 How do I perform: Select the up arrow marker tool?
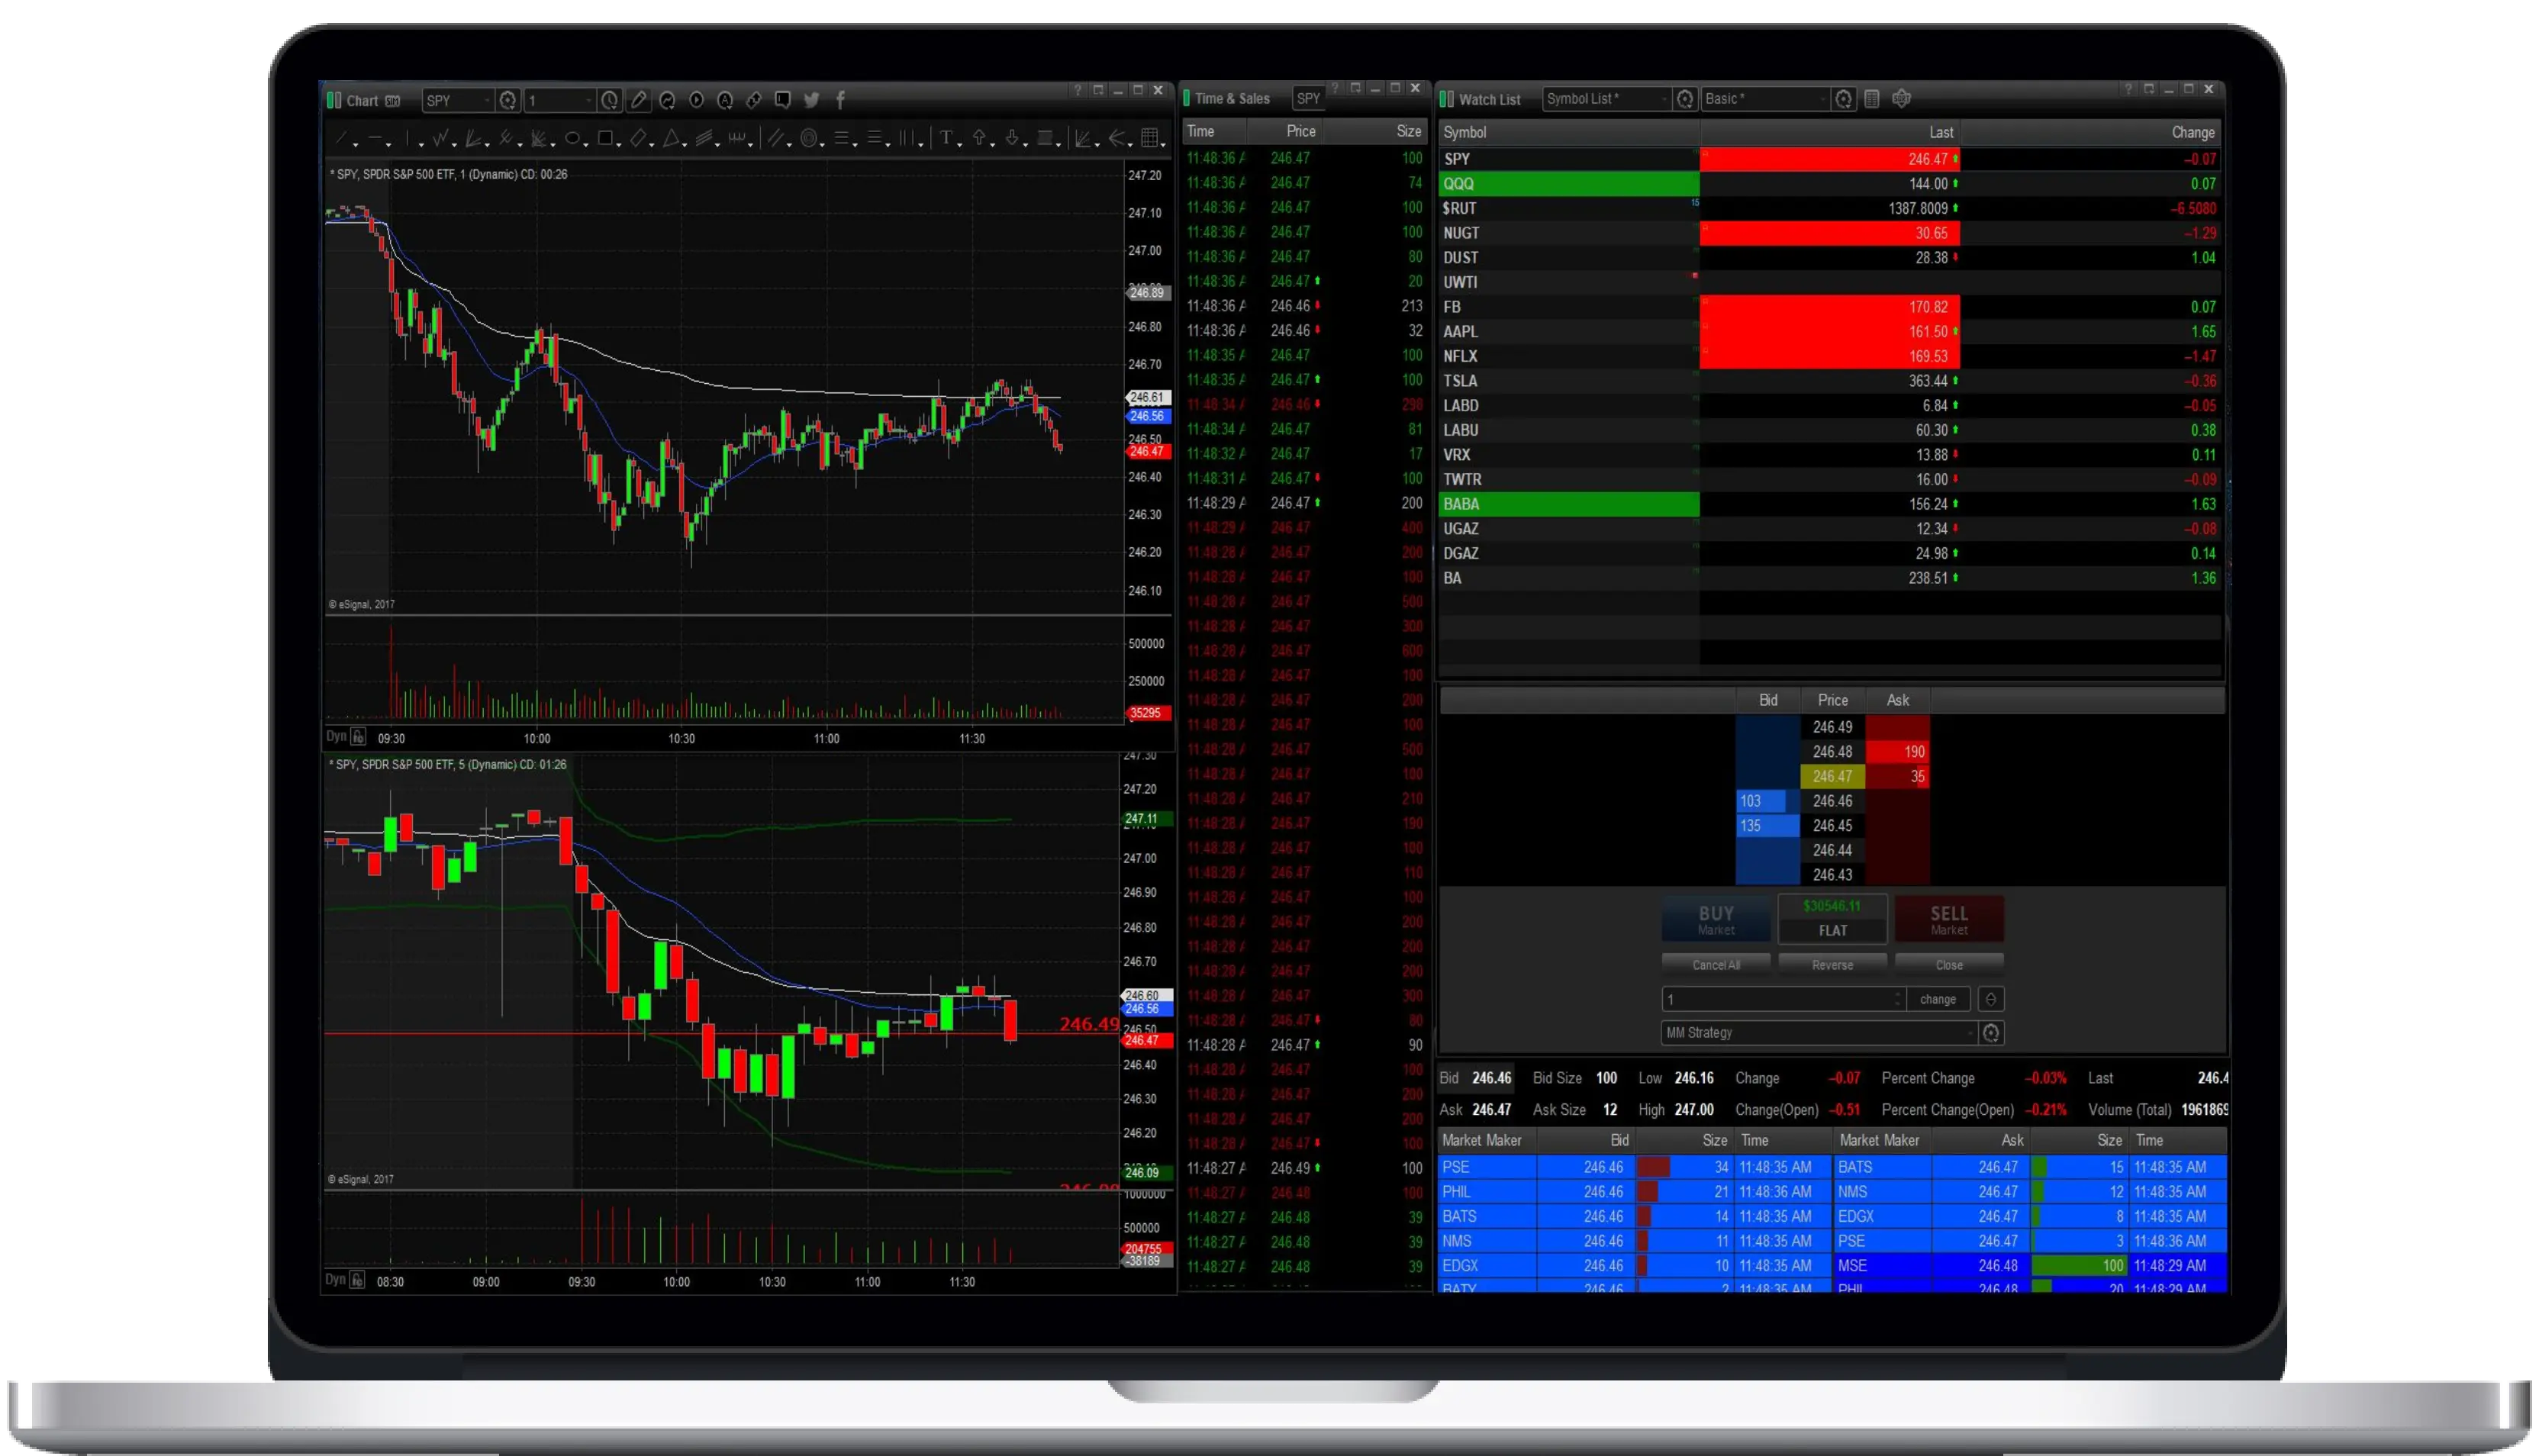click(979, 139)
